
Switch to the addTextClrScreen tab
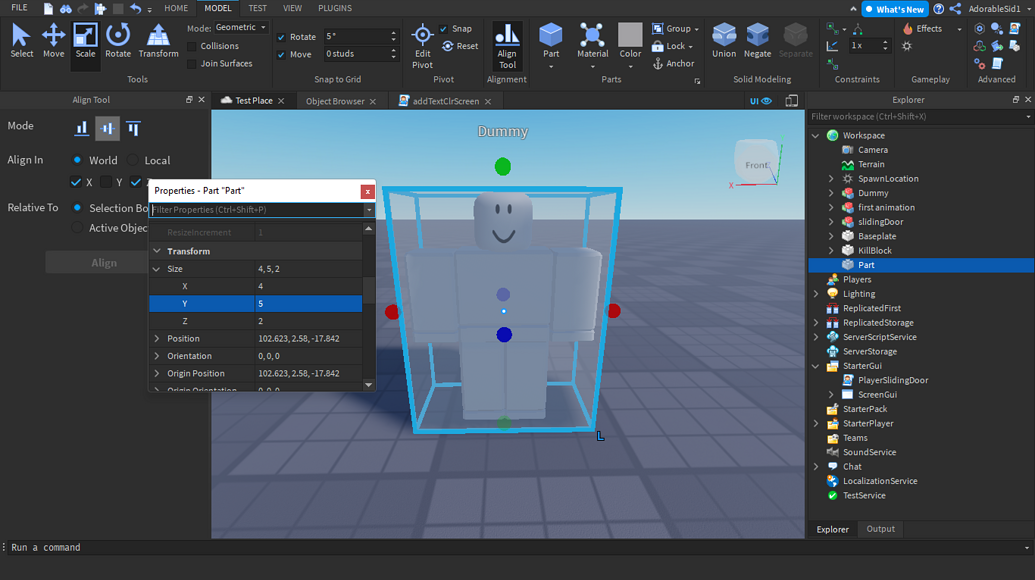pos(446,101)
